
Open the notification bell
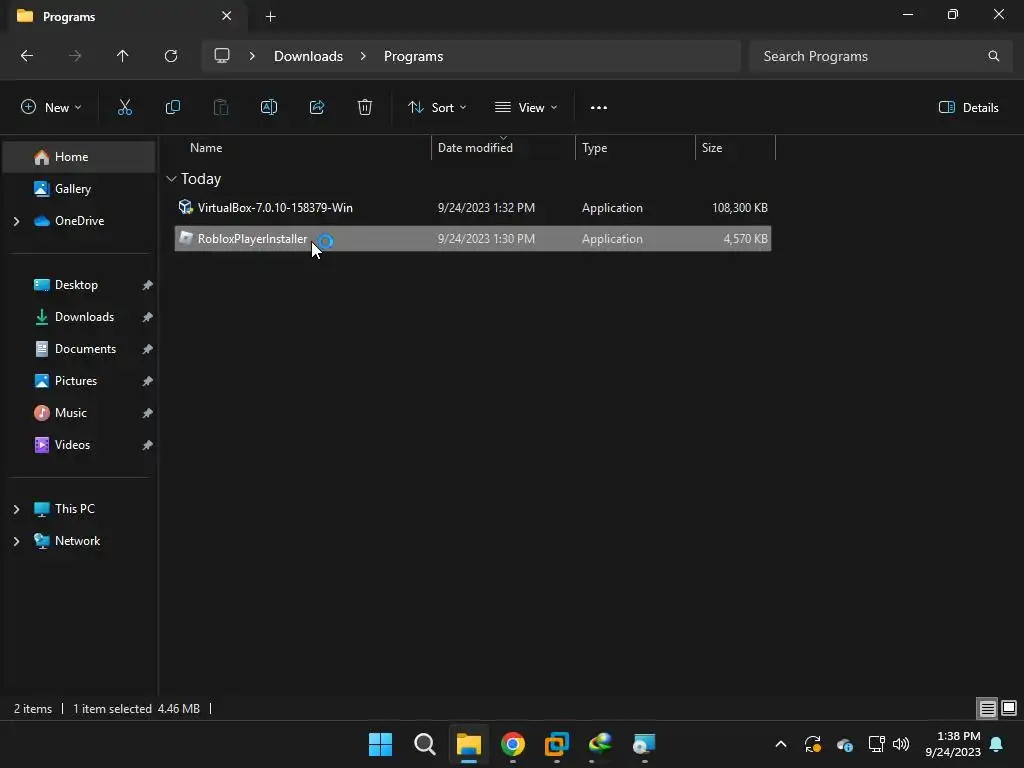pyautogui.click(x=997, y=744)
